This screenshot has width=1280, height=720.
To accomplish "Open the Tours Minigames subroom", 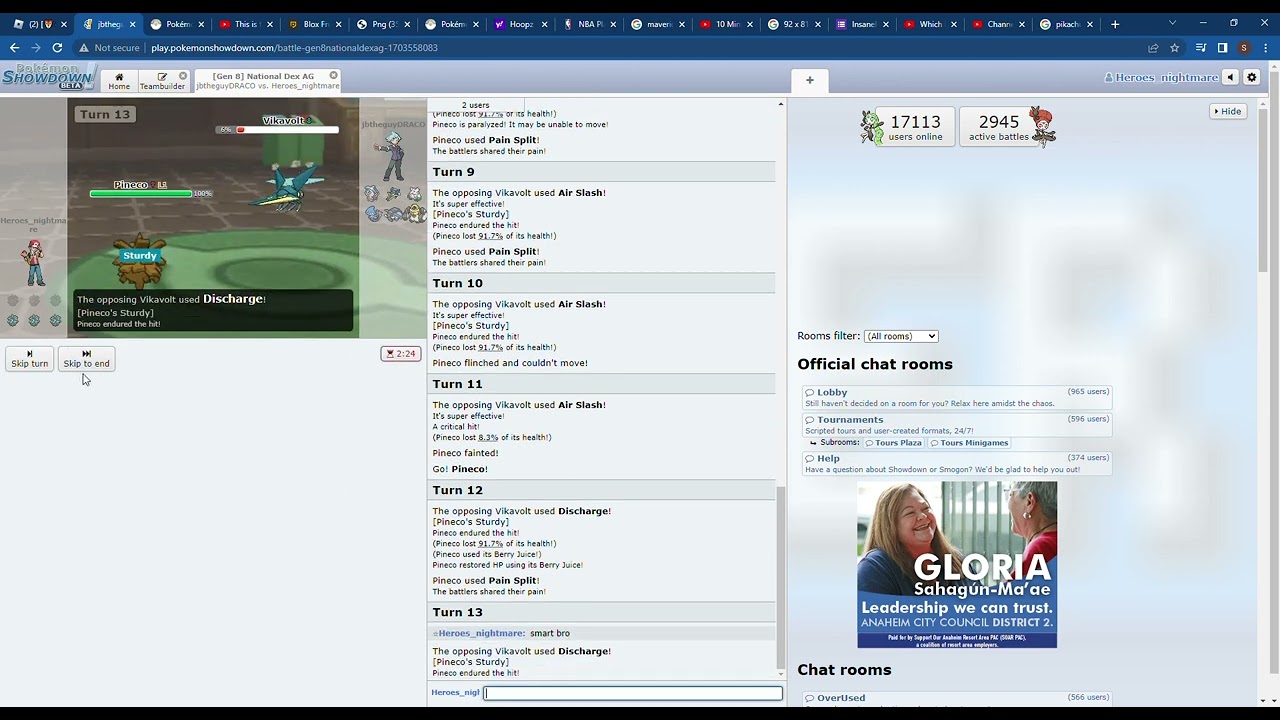I will click(969, 443).
